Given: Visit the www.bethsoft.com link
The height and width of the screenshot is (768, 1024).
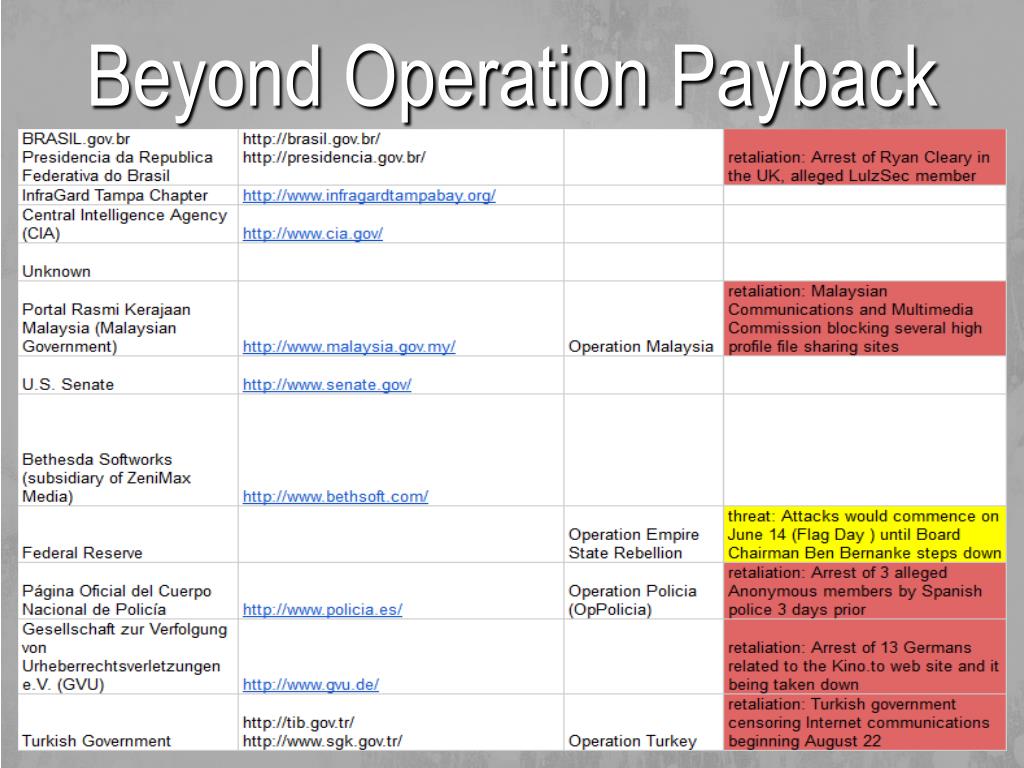Looking at the screenshot, I should click(335, 496).
